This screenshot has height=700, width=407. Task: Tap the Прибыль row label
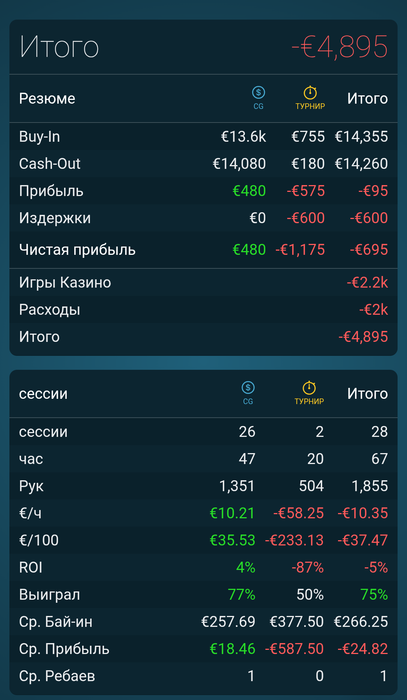tap(51, 191)
